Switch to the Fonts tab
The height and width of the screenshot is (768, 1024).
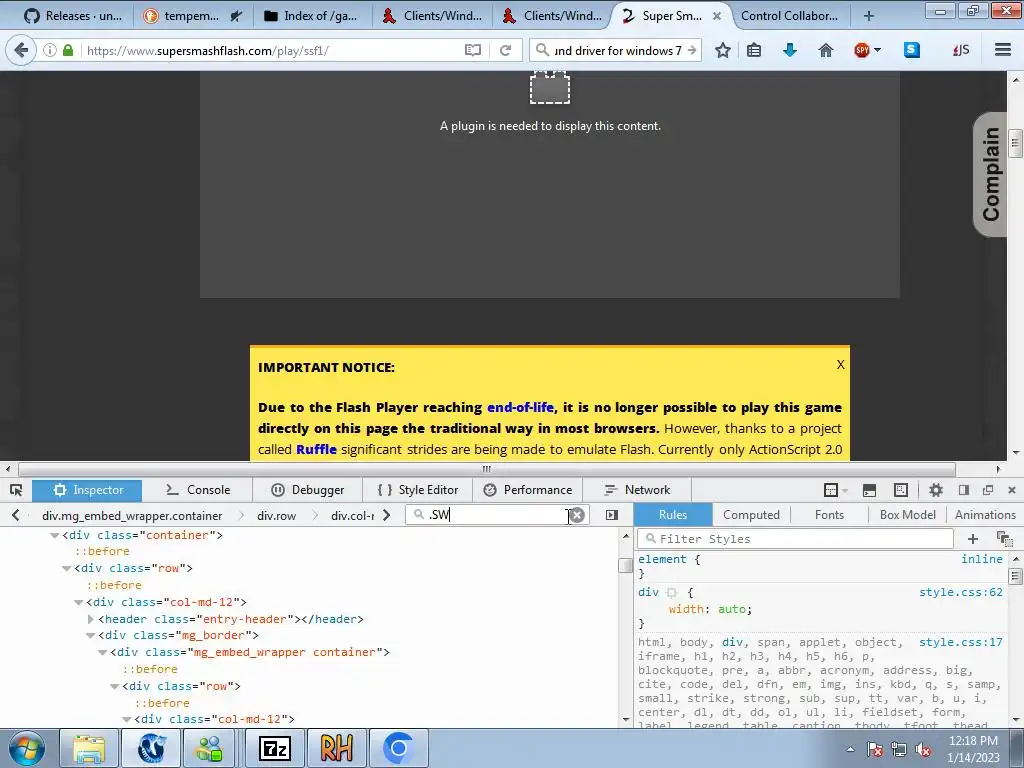pos(829,515)
